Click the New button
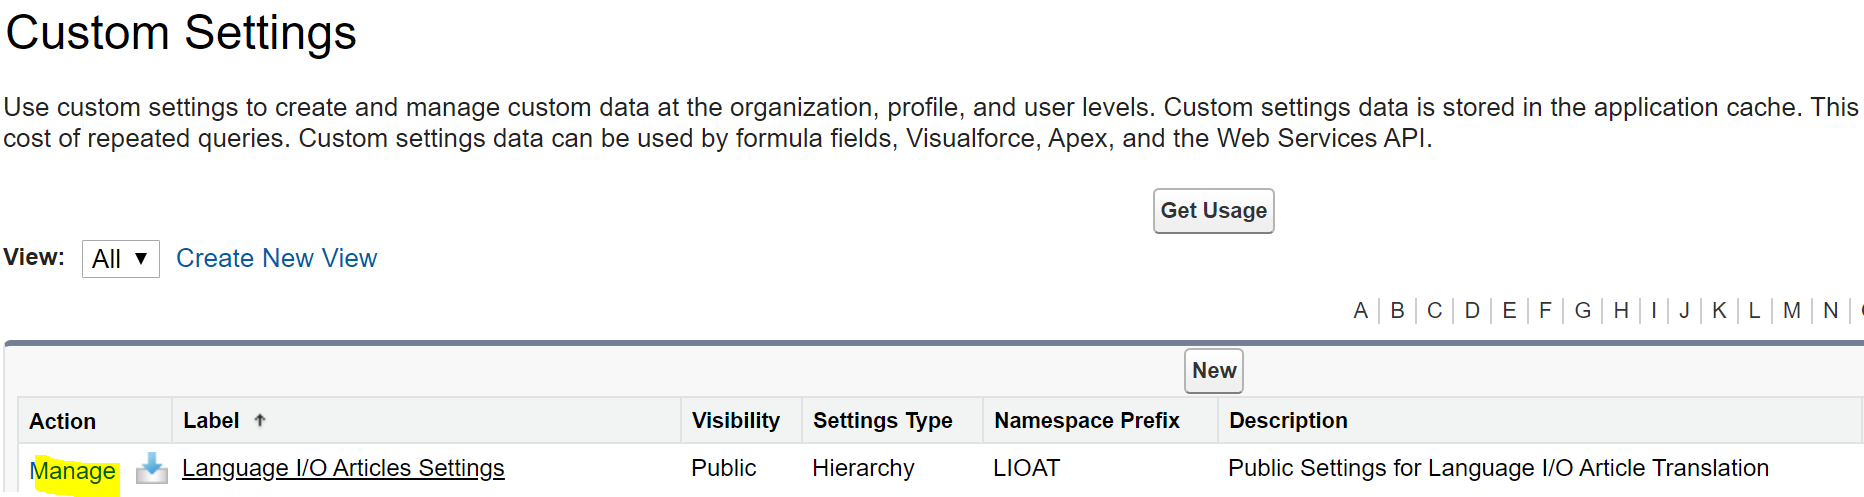Image resolution: width=1864 pixels, height=497 pixels. (1213, 371)
